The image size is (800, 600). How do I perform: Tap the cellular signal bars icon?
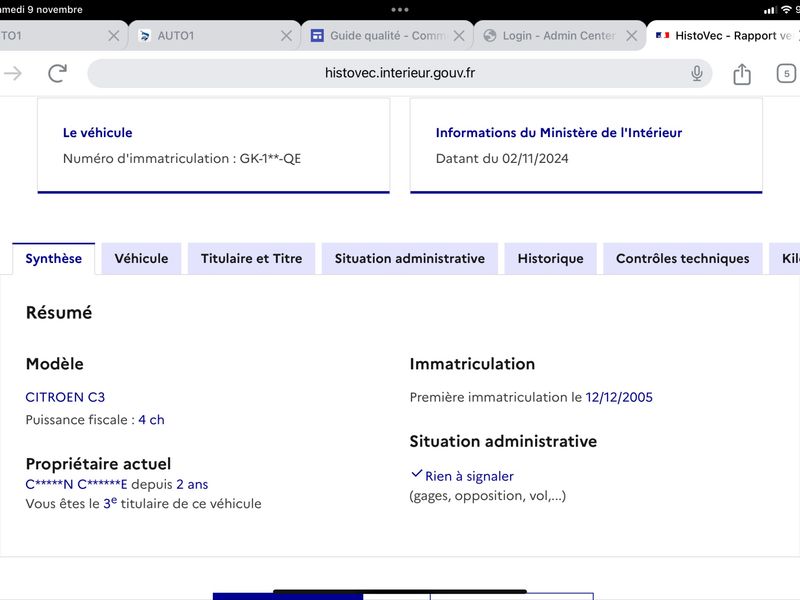[x=770, y=10]
